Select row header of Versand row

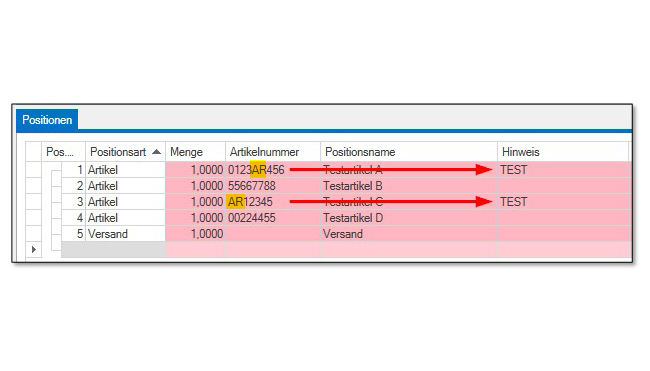34,234
